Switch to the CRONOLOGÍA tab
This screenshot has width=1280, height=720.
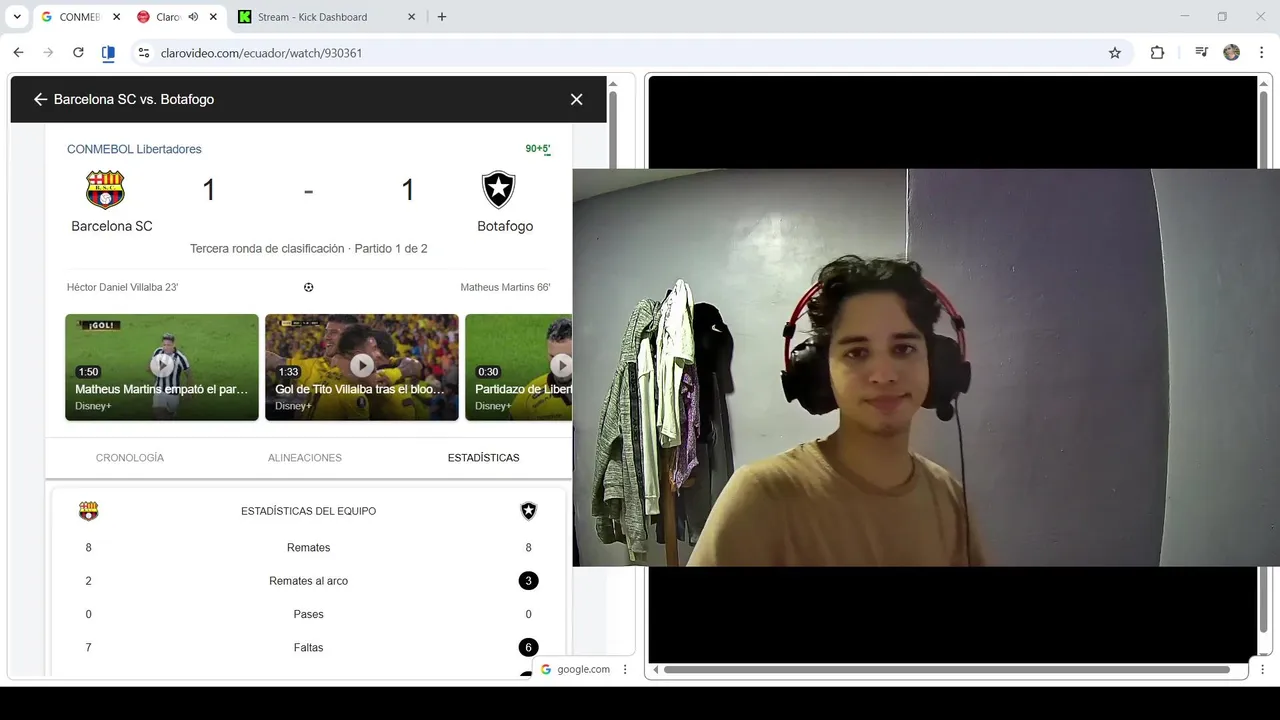pyautogui.click(x=130, y=458)
